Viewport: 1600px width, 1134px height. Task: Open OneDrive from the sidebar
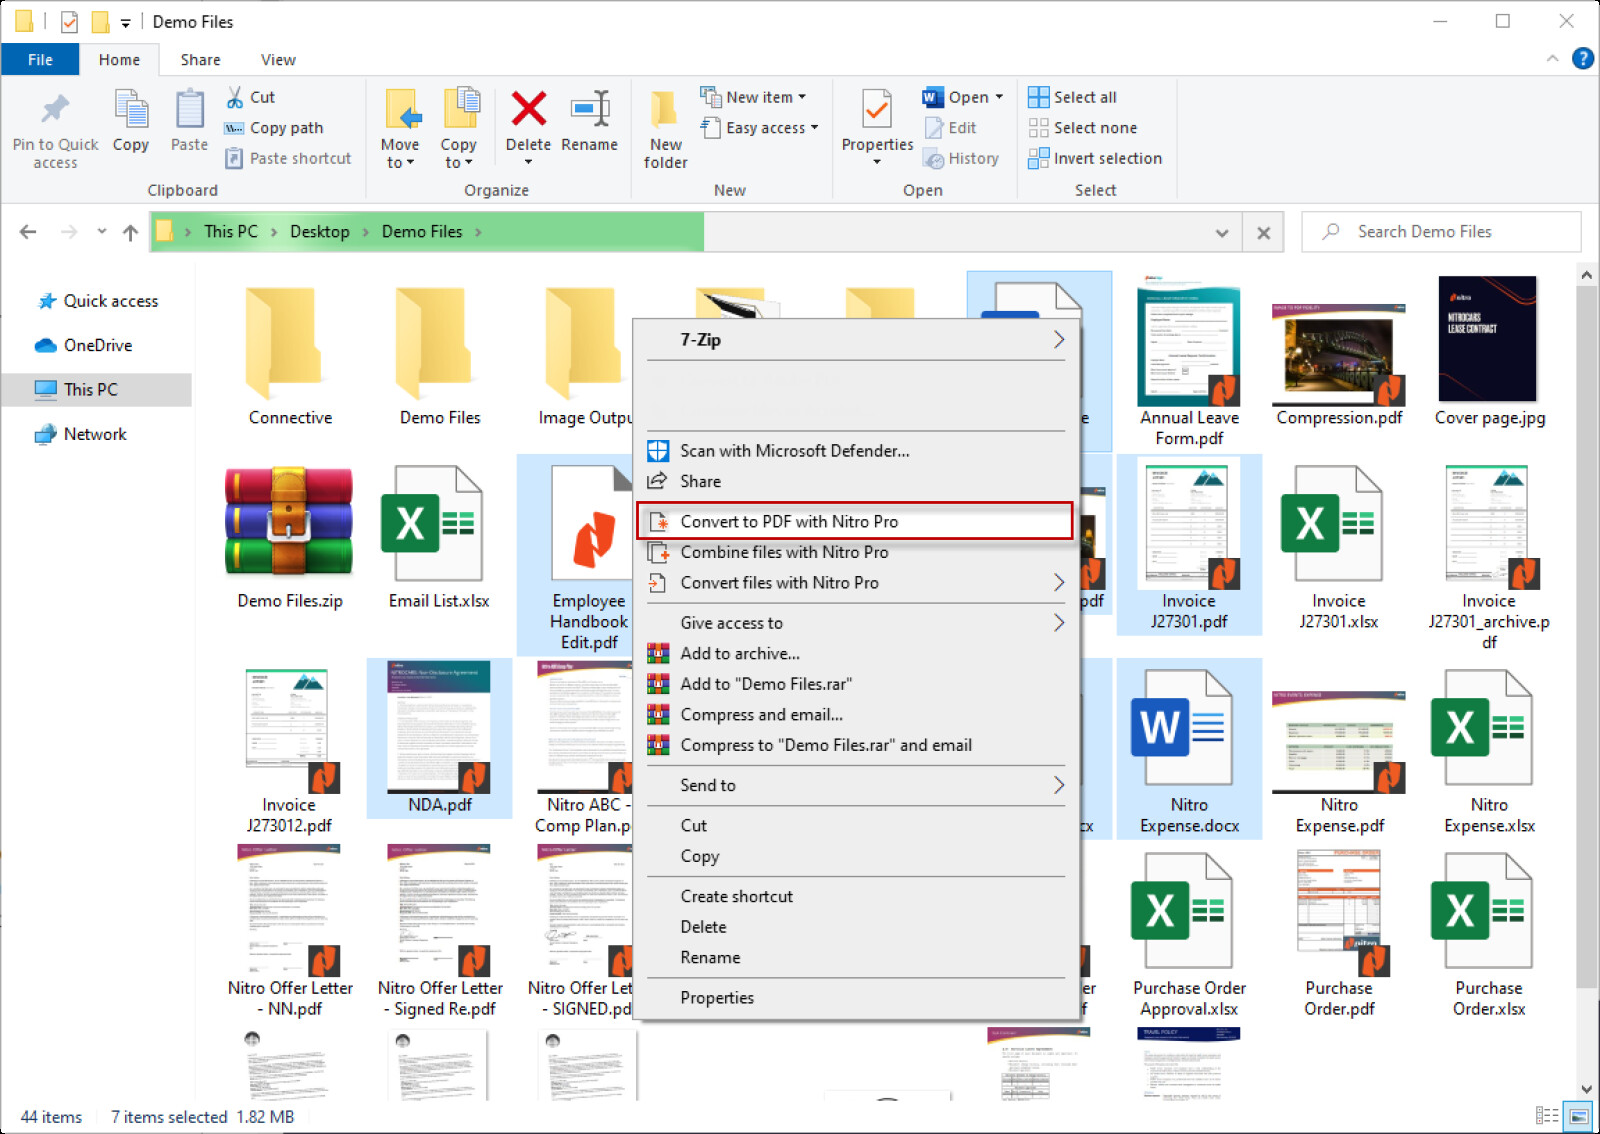pyautogui.click(x=98, y=345)
